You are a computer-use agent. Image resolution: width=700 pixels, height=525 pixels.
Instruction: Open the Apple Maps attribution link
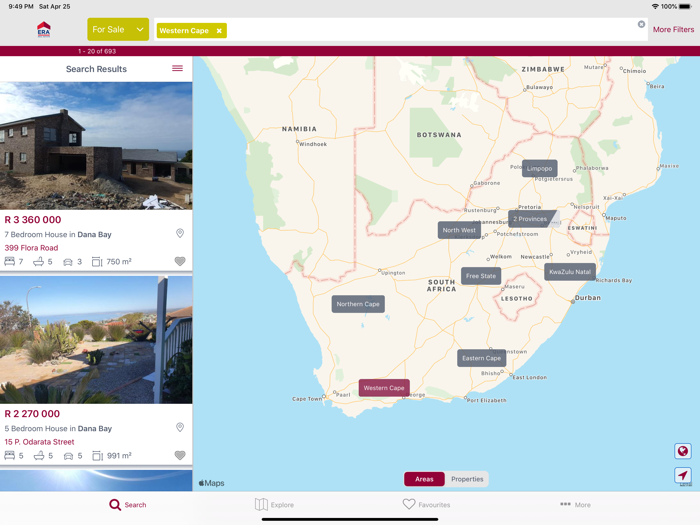[x=212, y=483]
